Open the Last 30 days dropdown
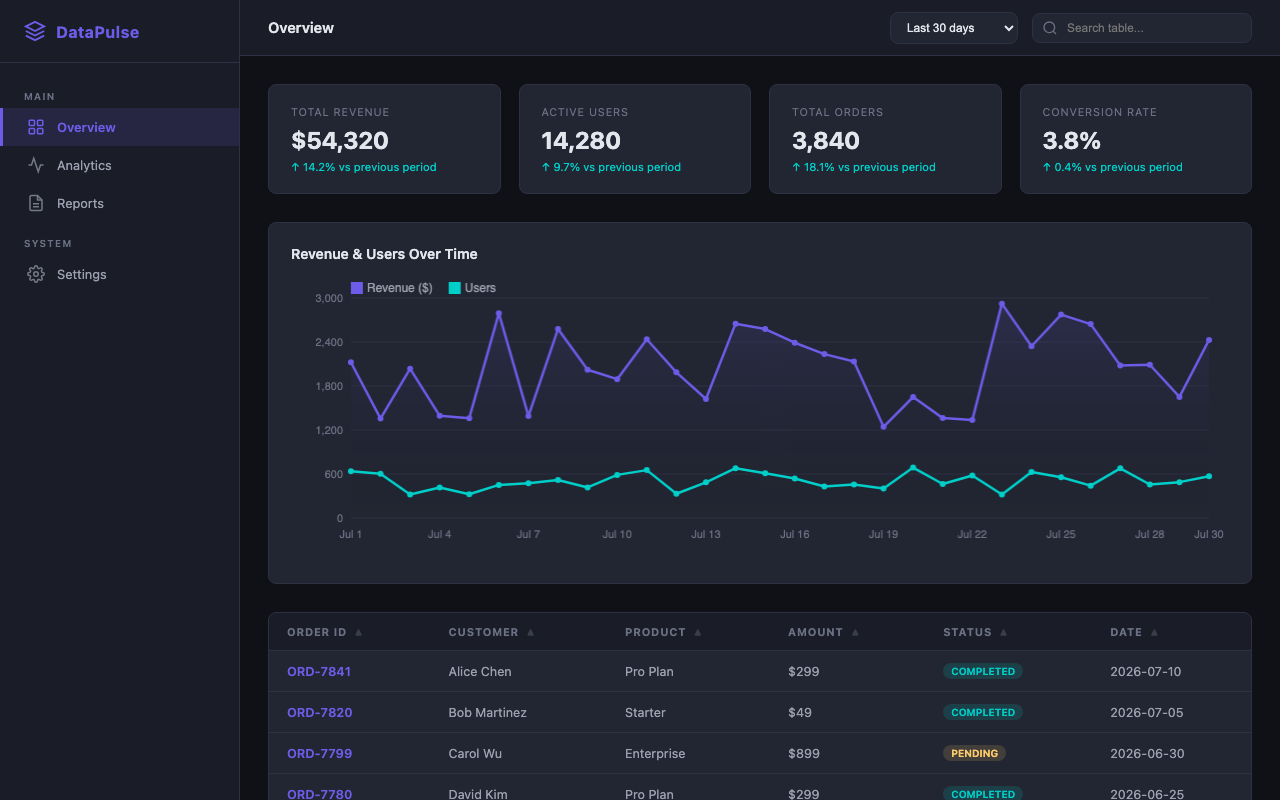This screenshot has height=800, width=1280. click(x=954, y=28)
